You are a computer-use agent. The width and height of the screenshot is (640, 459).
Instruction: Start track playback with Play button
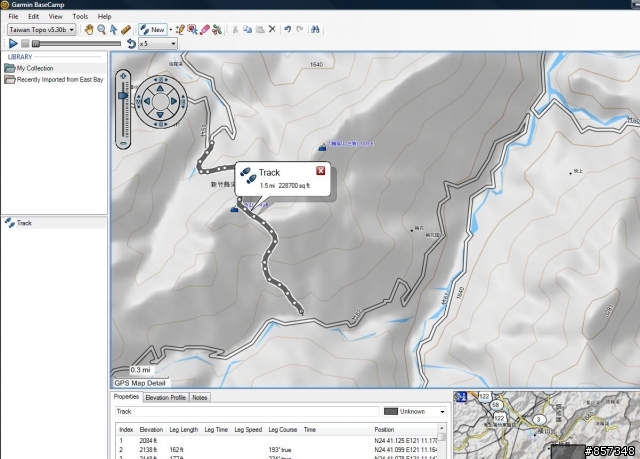tap(13, 43)
